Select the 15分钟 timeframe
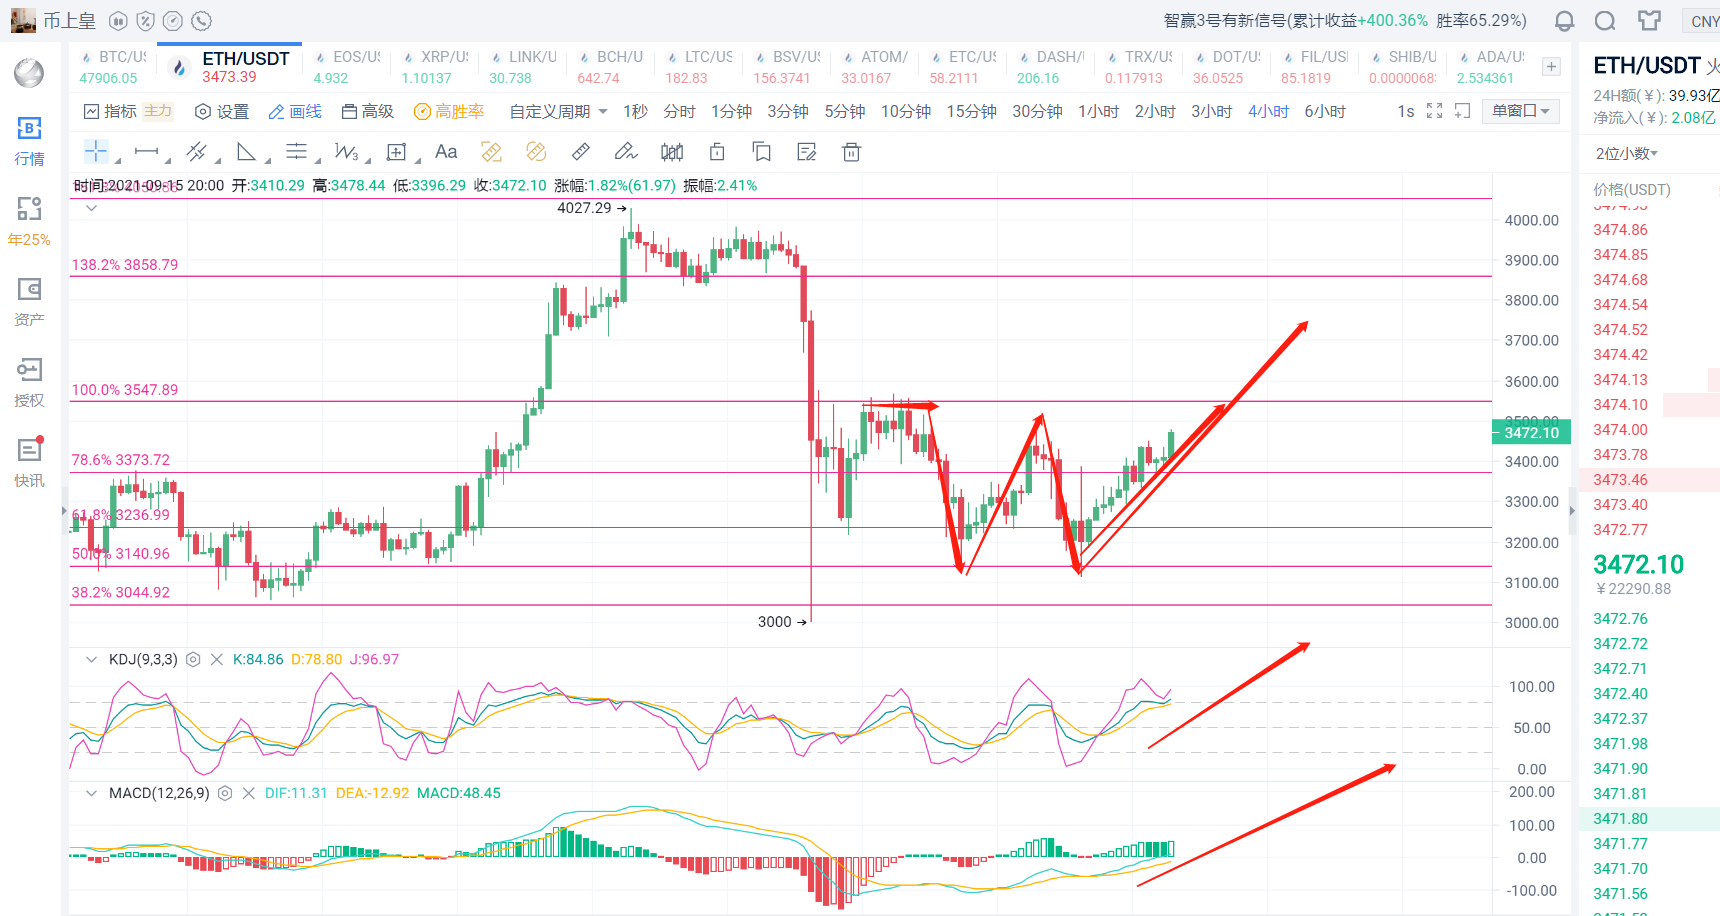This screenshot has width=1720, height=916. click(x=971, y=111)
